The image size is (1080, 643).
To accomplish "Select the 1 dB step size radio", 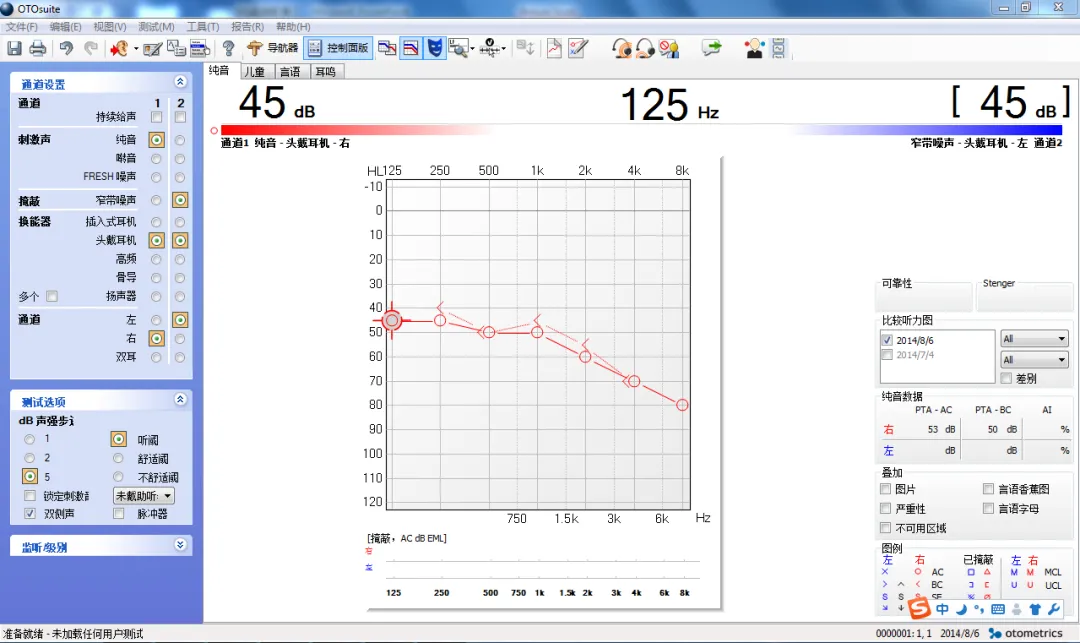I will pyautogui.click(x=30, y=440).
